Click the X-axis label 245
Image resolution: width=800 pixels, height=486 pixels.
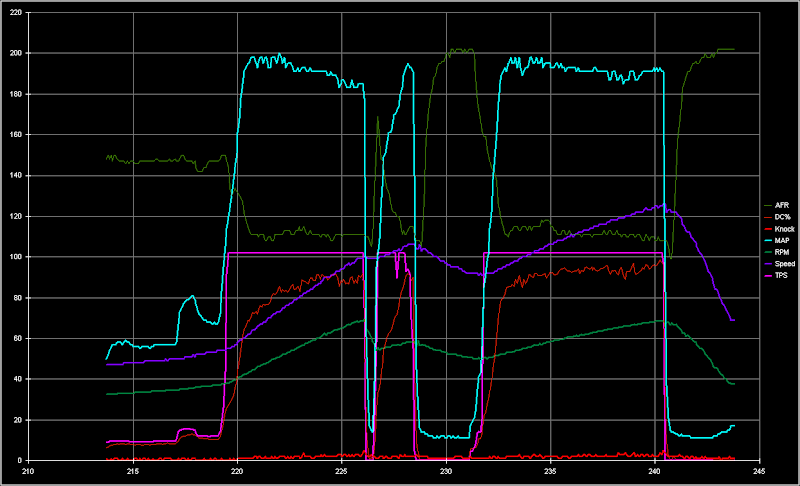pos(759,471)
